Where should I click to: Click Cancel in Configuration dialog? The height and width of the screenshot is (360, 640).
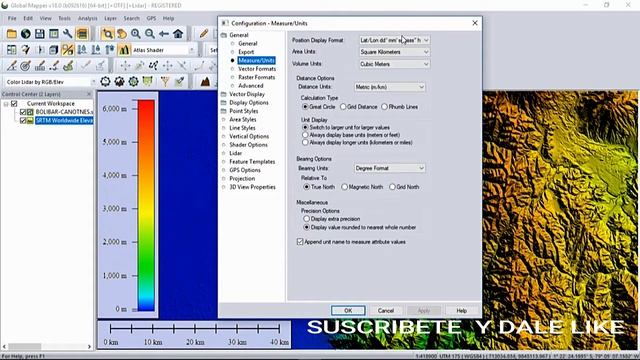point(386,311)
